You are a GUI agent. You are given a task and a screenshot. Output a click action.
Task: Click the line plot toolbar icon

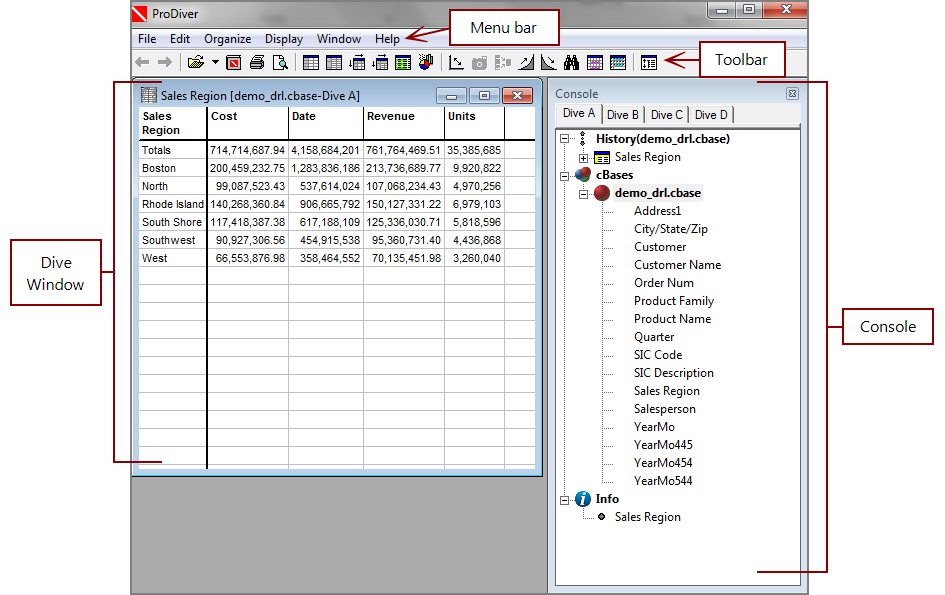pyautogui.click(x=456, y=63)
